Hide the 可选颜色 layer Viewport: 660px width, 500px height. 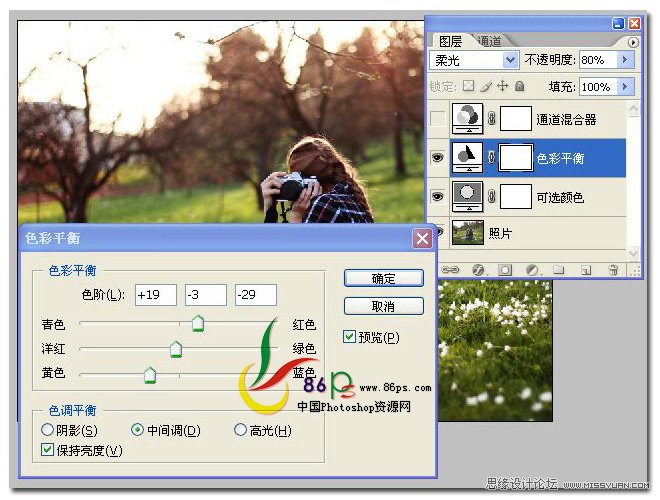437,197
